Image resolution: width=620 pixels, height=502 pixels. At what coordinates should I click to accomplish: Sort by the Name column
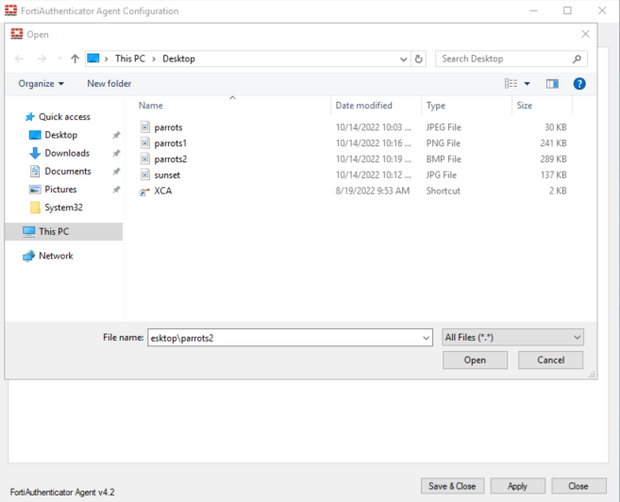(151, 106)
